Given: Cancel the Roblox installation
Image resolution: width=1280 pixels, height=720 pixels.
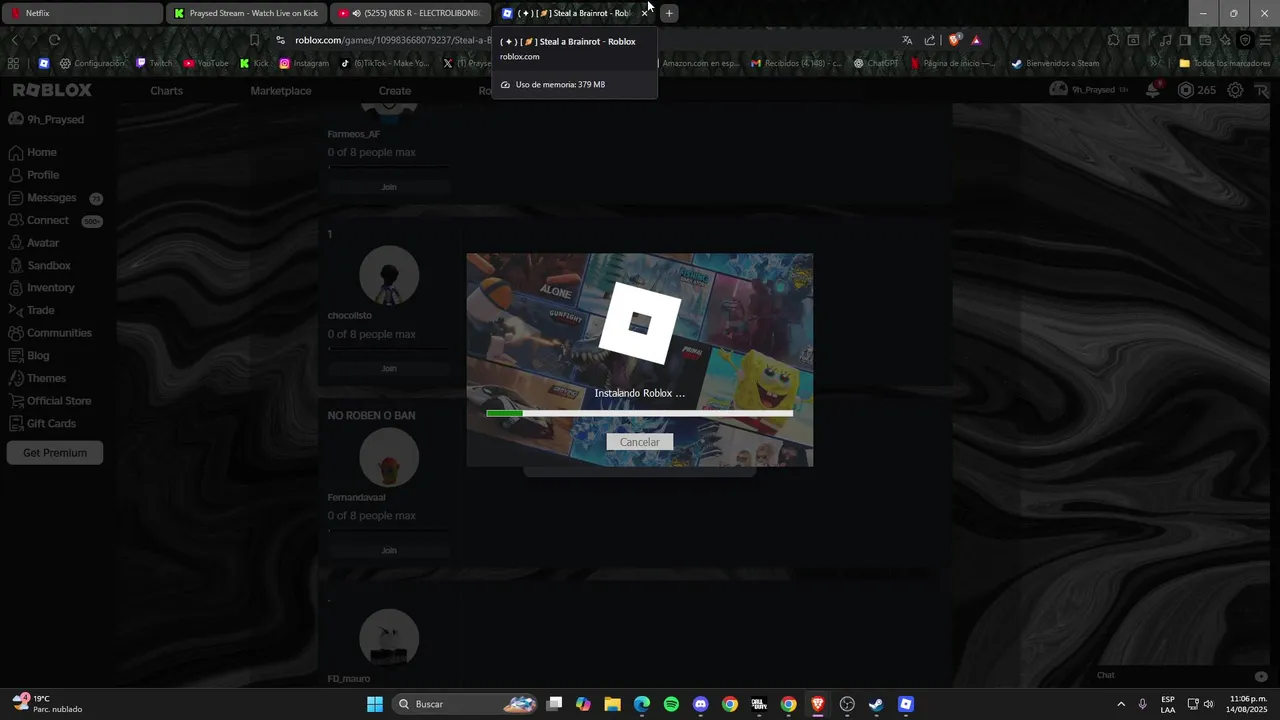Looking at the screenshot, I should pos(639,442).
